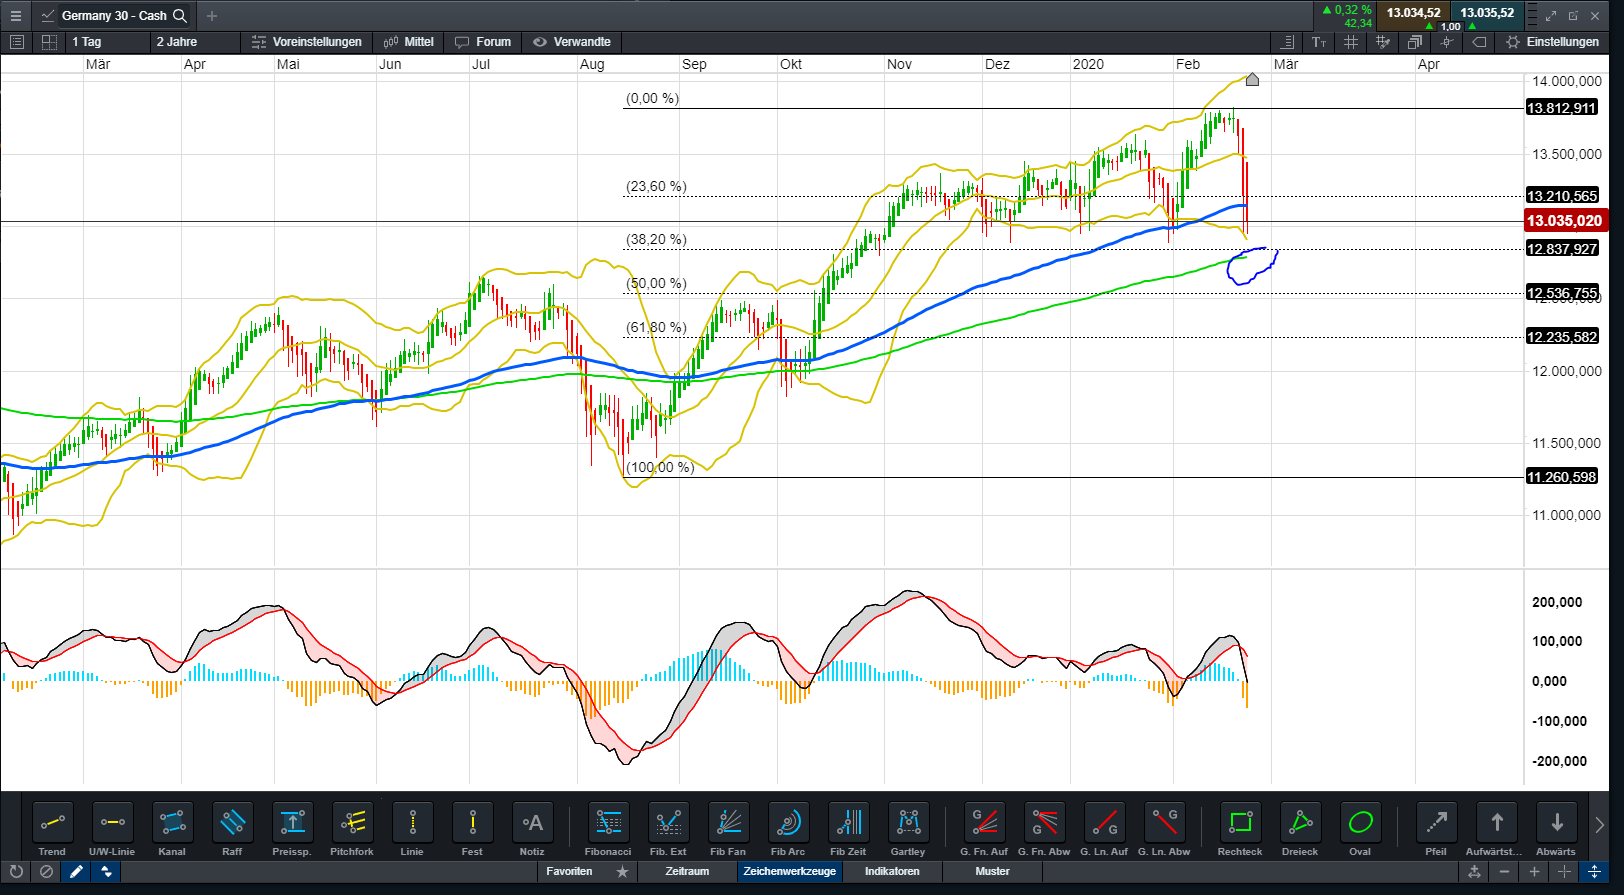
Task: Open the Einstellungen settings menu
Action: point(1552,42)
